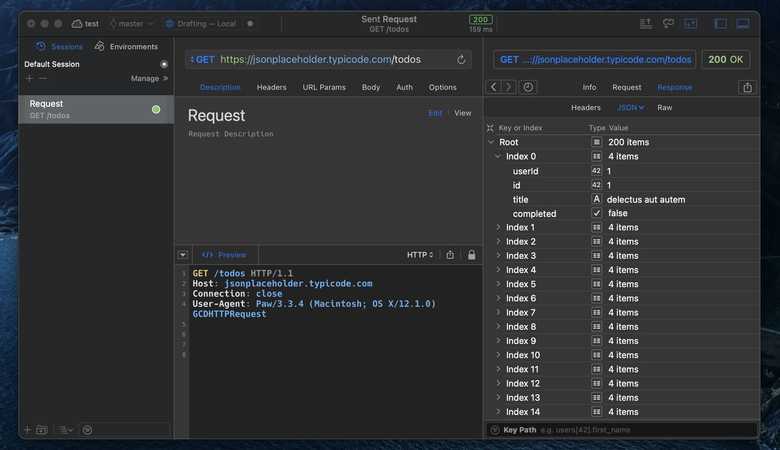Image resolution: width=780 pixels, height=450 pixels.
Task: Click the export icon next to the HTTP selector
Action: pos(450,255)
